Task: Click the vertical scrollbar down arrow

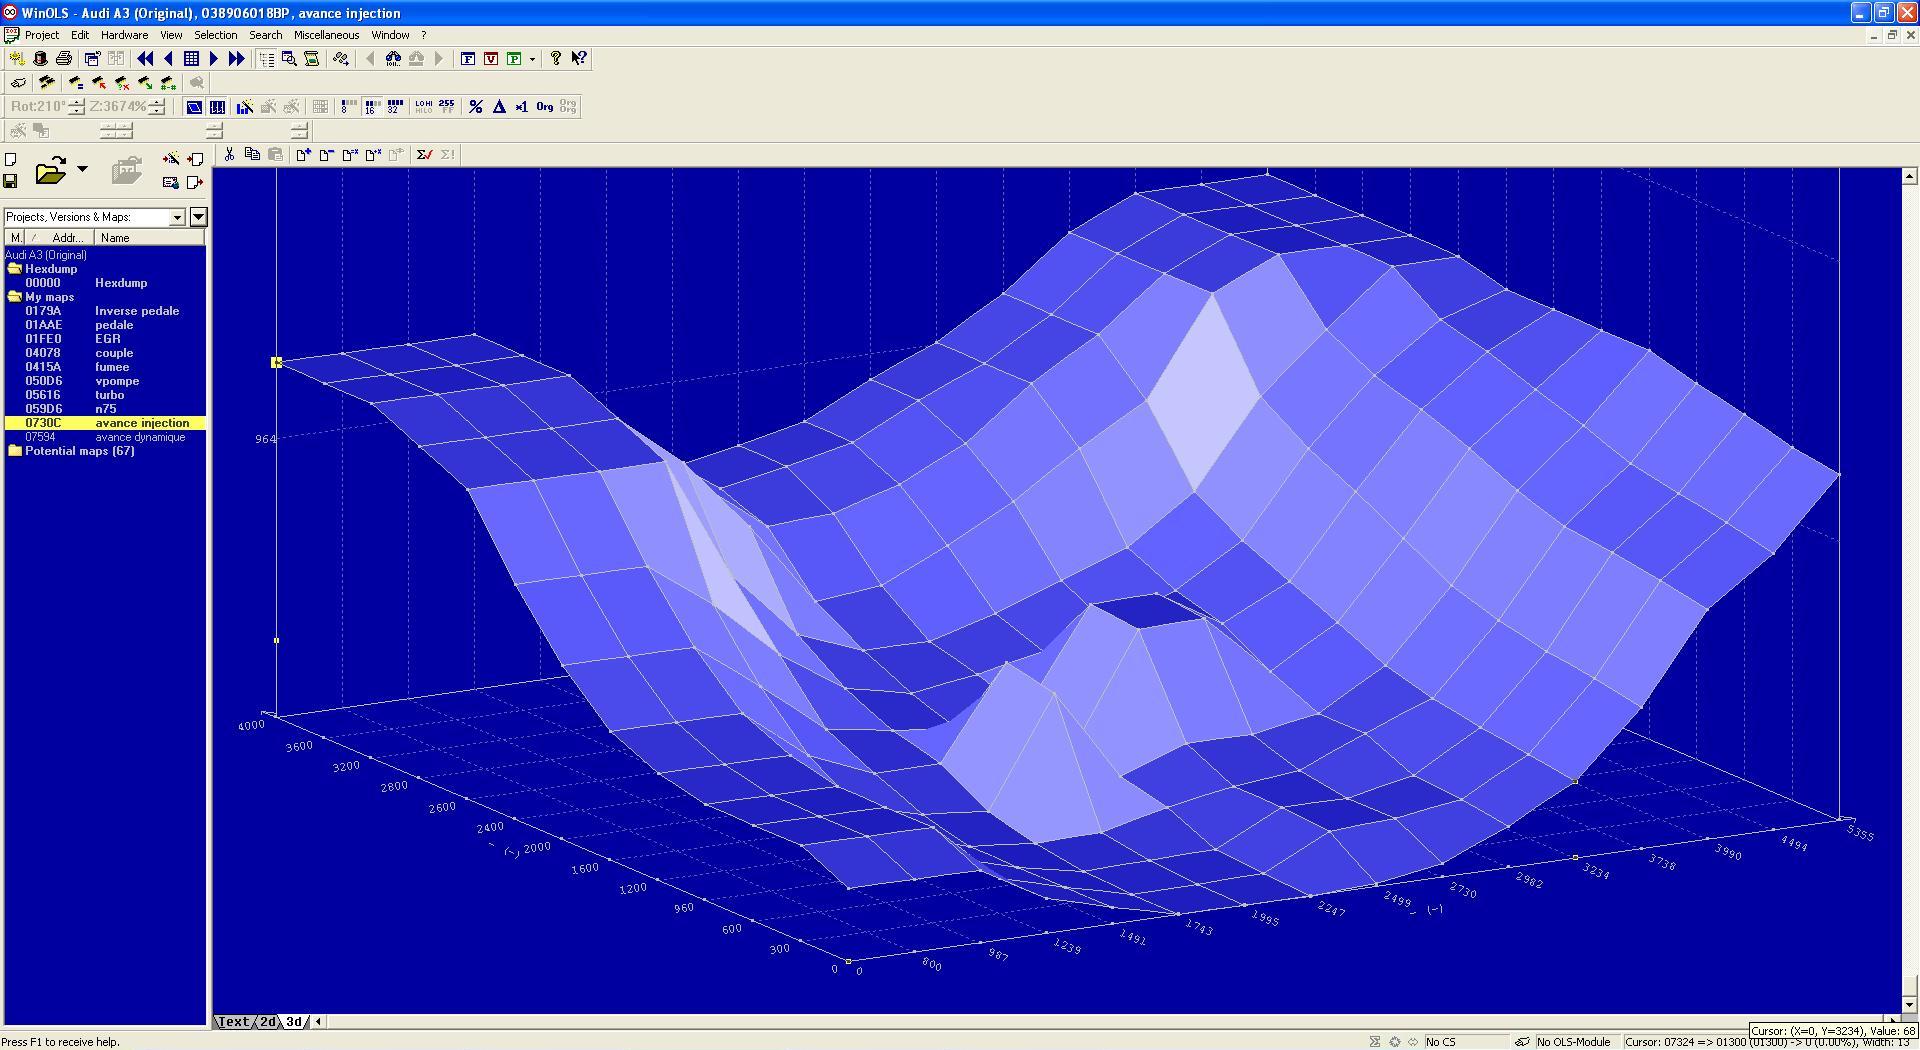Action: click(1909, 1004)
